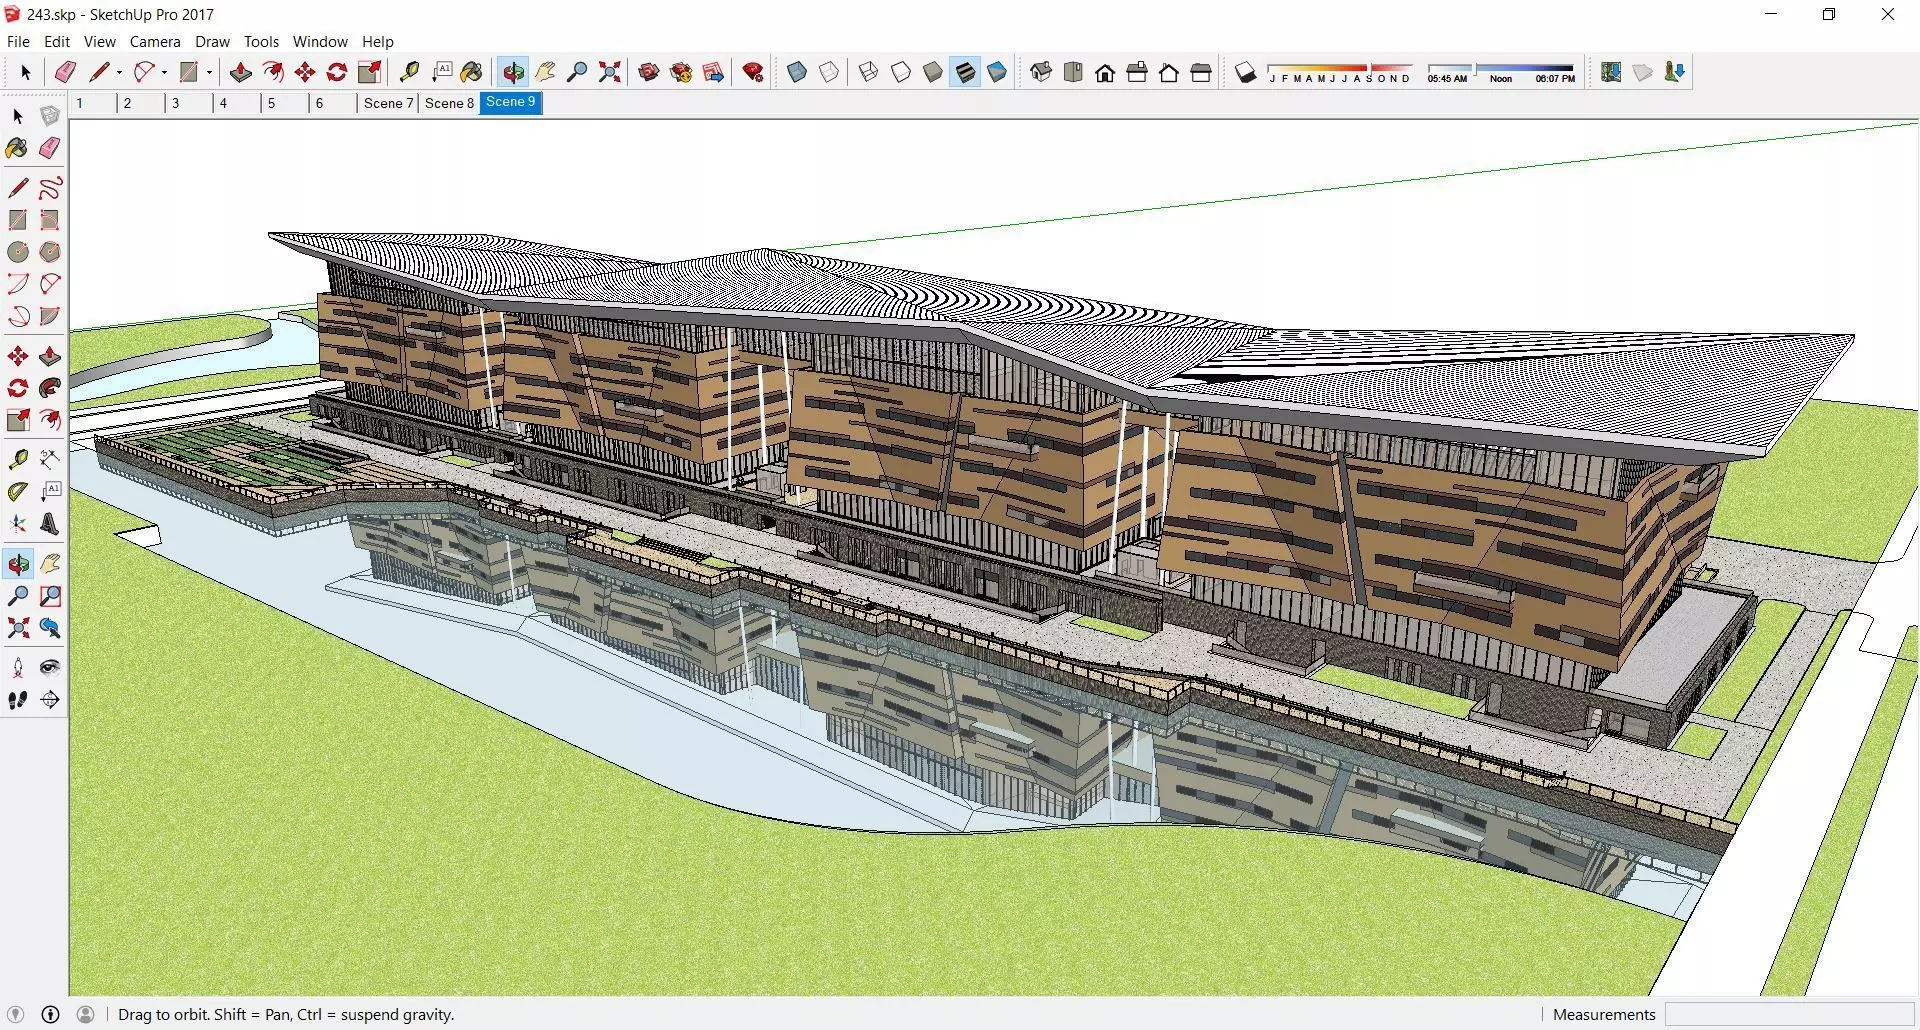The image size is (1920, 1030).
Task: Switch to Scene 8 tab
Action: pyautogui.click(x=449, y=103)
